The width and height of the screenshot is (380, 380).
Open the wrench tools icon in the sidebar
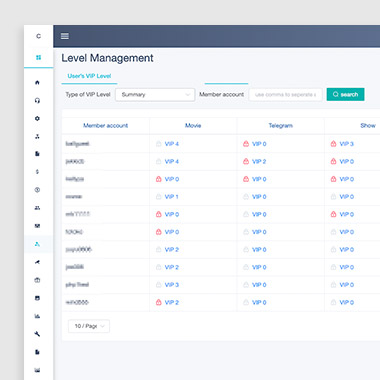pos(37,334)
